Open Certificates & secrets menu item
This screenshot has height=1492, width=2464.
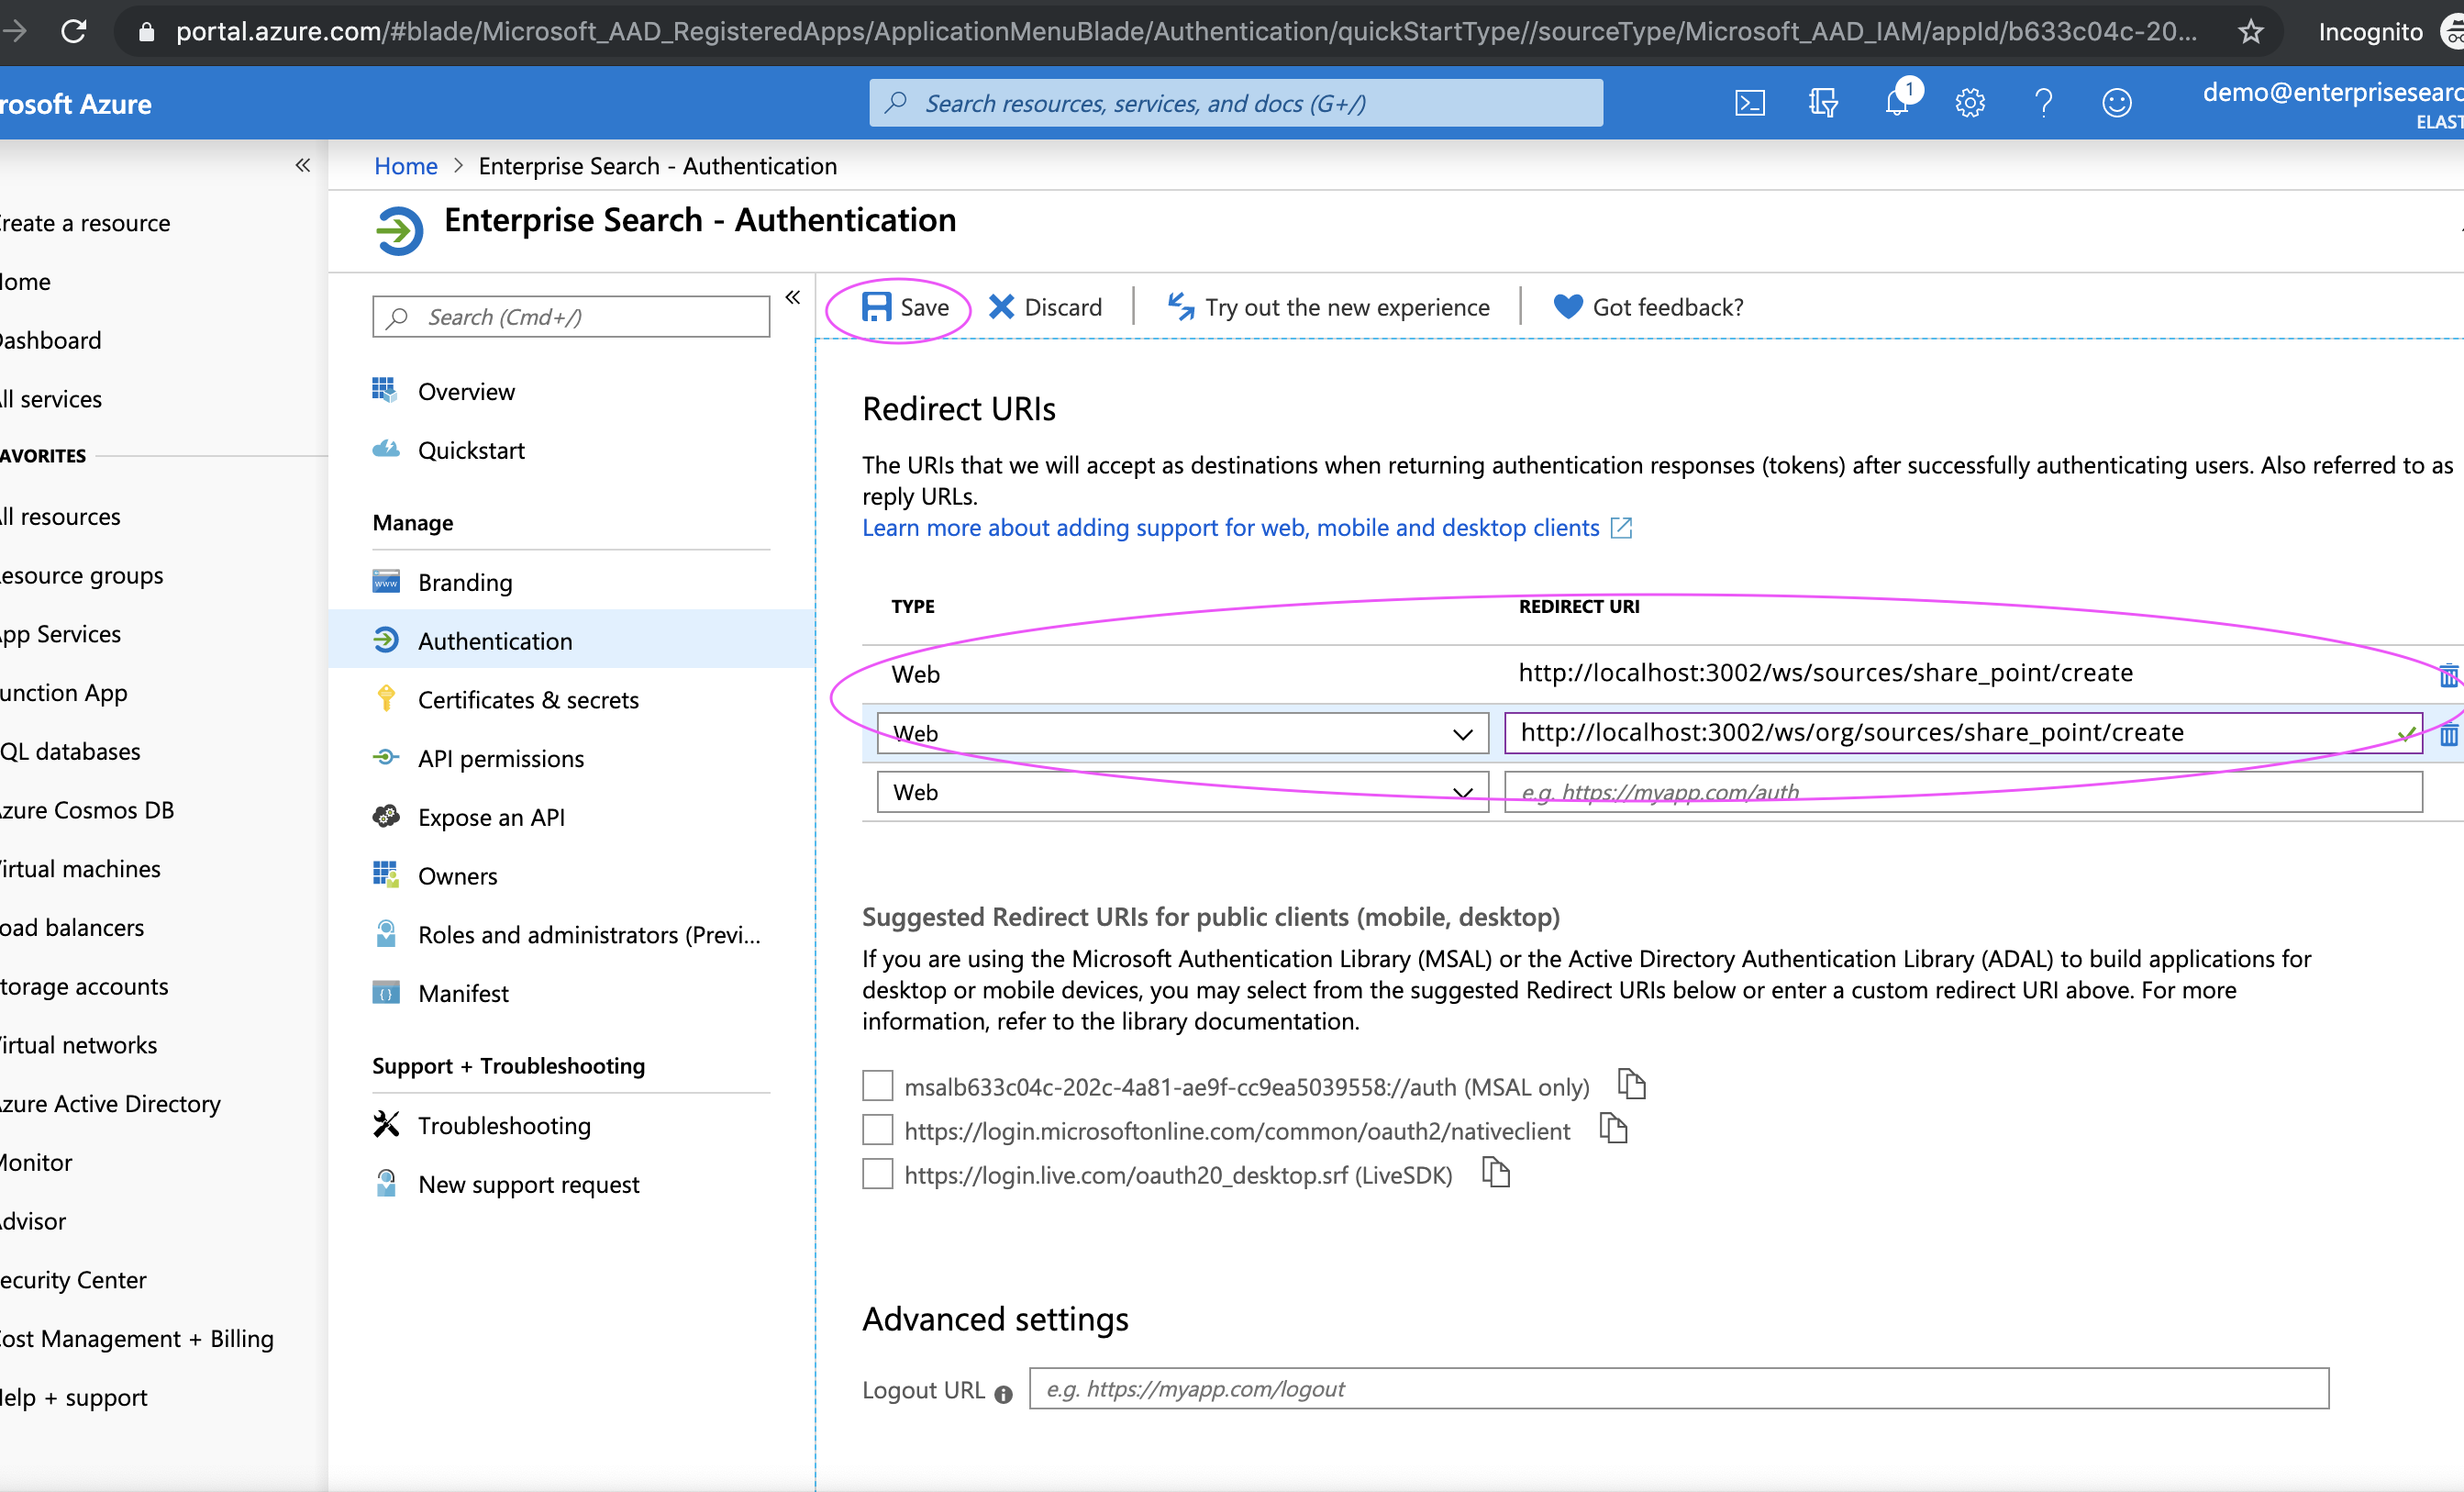click(x=527, y=700)
